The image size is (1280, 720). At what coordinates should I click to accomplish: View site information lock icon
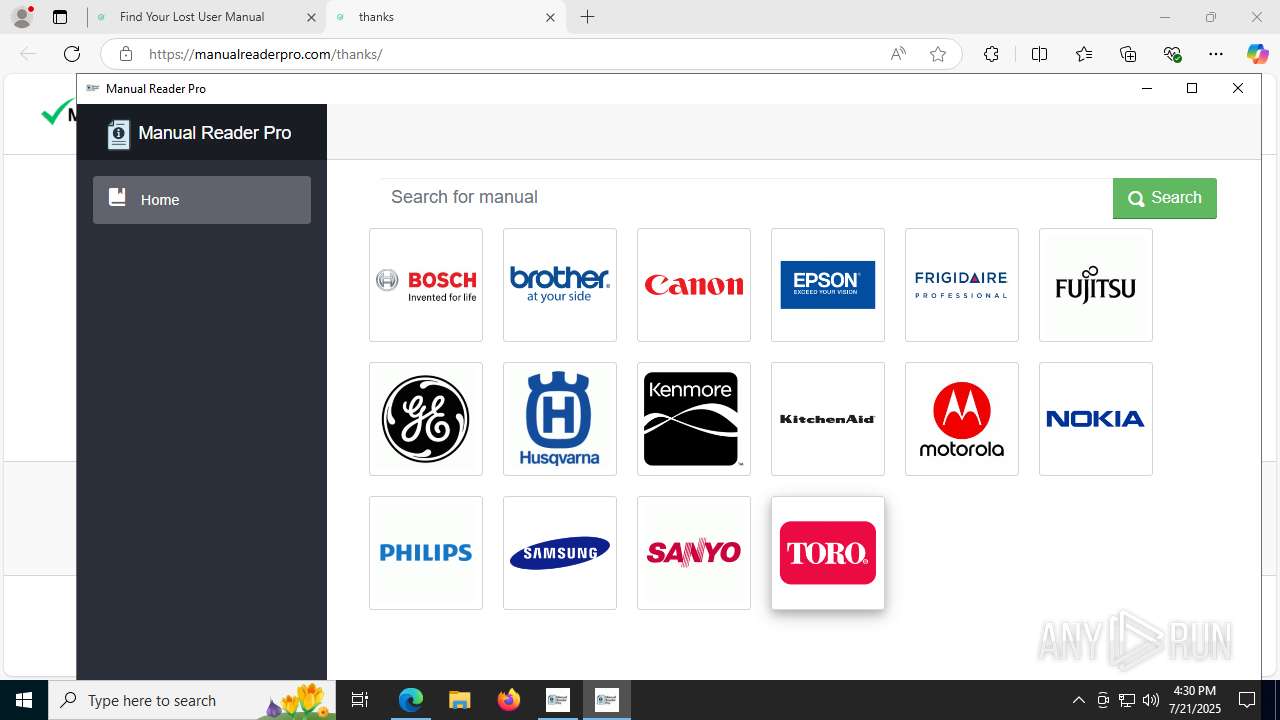click(x=125, y=54)
